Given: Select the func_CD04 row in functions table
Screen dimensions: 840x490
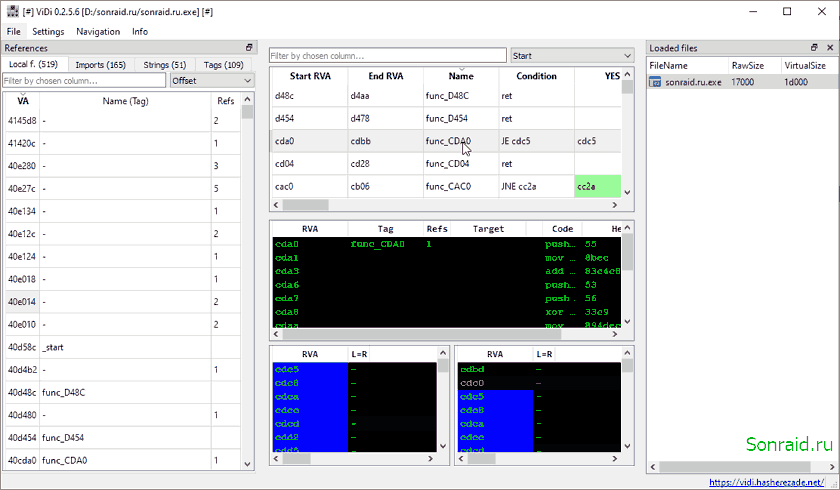Looking at the screenshot, I should (446, 164).
